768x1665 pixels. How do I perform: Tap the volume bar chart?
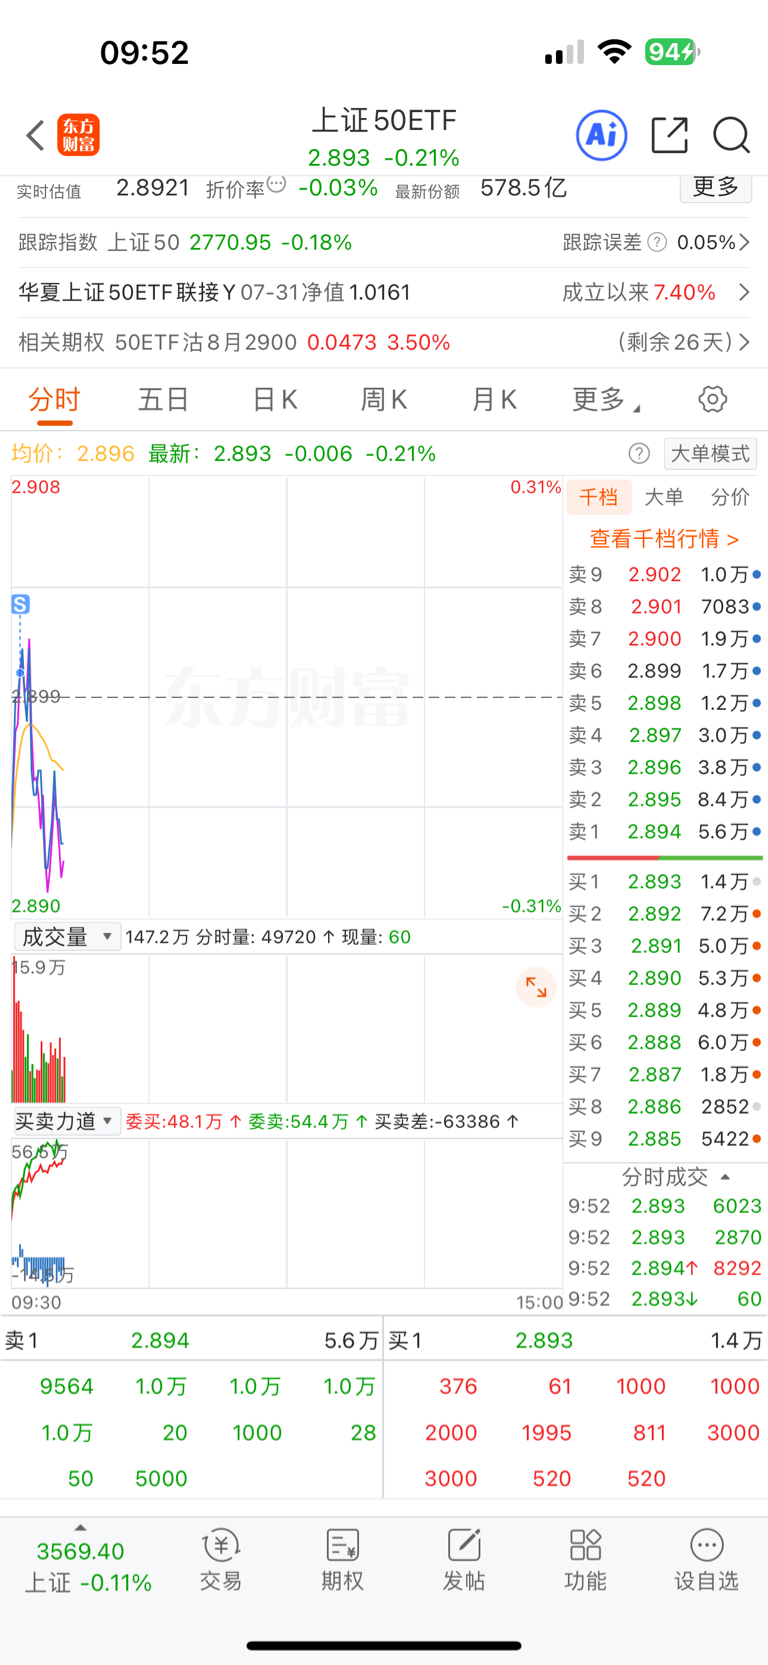[x=287, y=1029]
